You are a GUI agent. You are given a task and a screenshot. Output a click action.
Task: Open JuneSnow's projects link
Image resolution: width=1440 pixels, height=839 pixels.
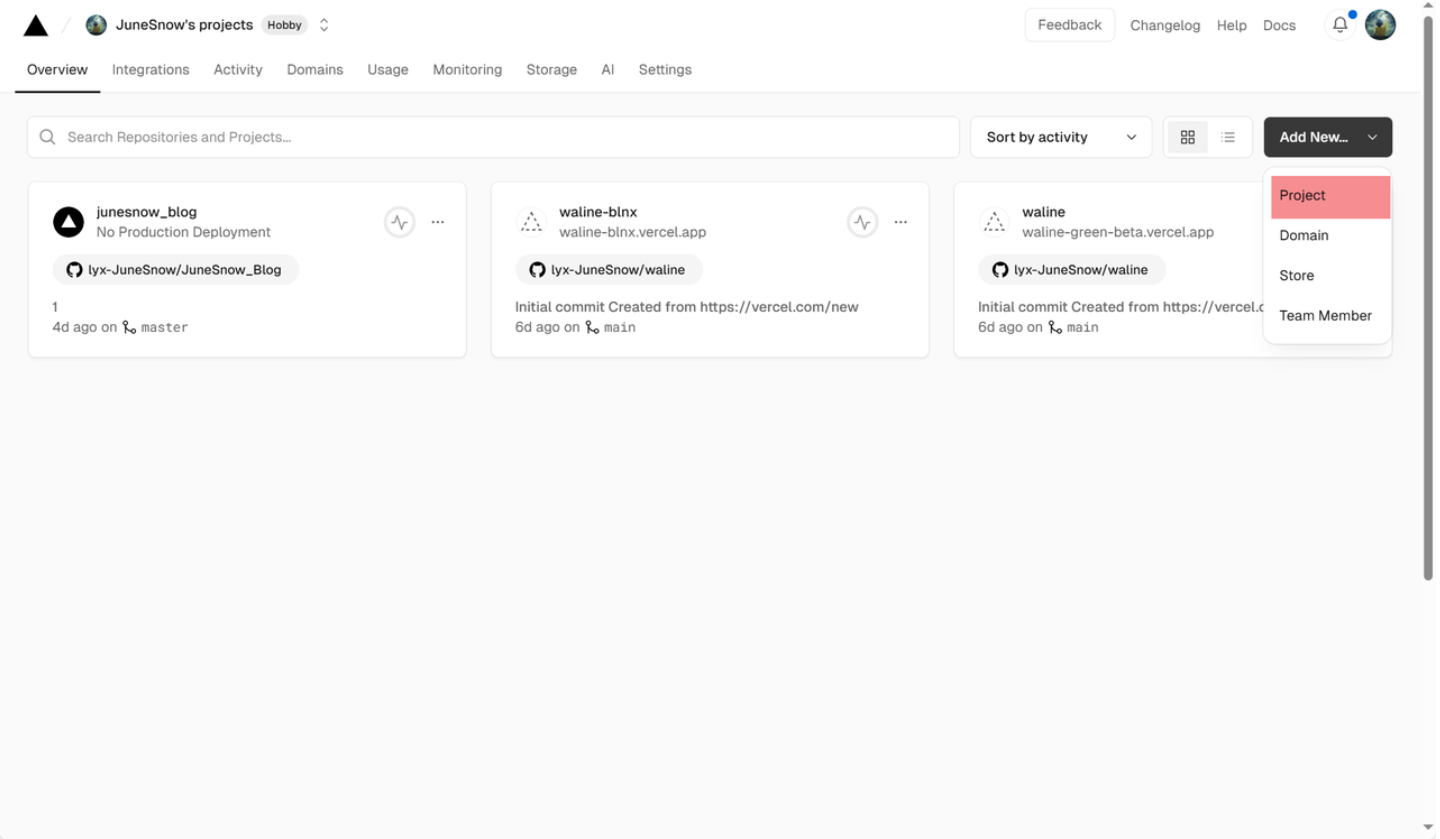point(184,25)
